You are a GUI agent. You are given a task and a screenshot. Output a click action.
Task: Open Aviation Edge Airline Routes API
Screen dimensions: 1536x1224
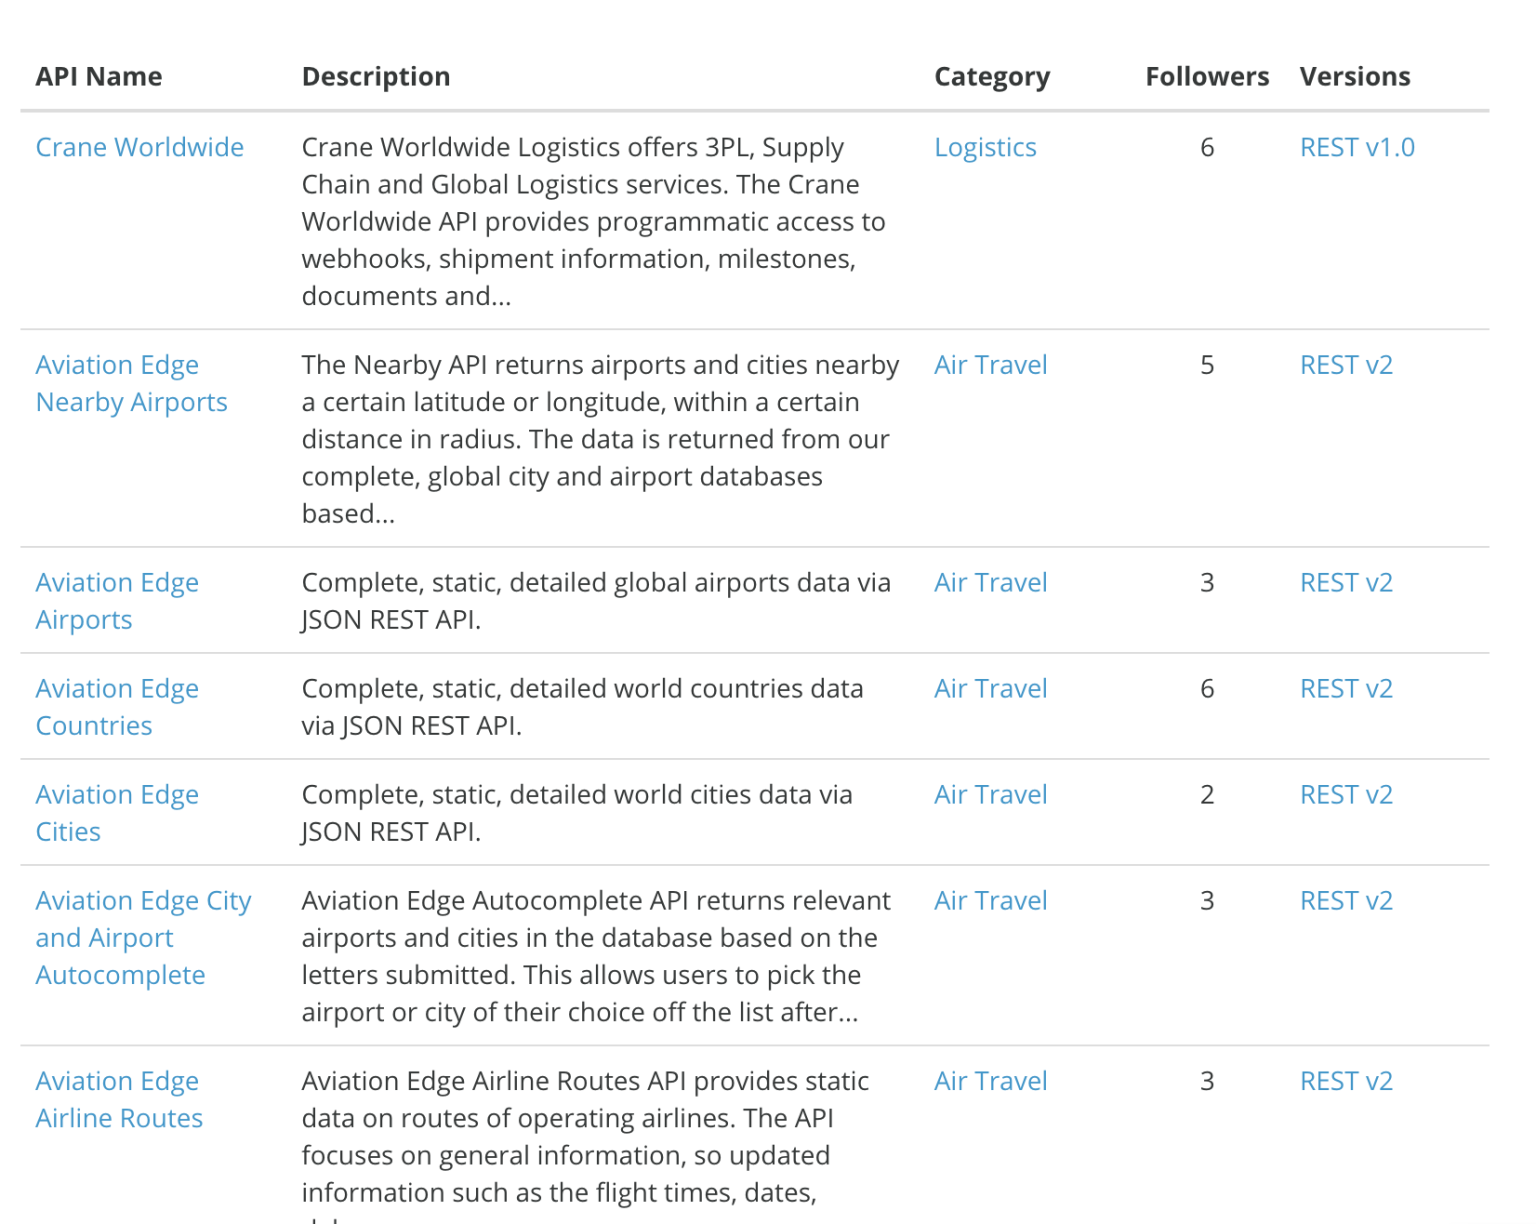119,1100
